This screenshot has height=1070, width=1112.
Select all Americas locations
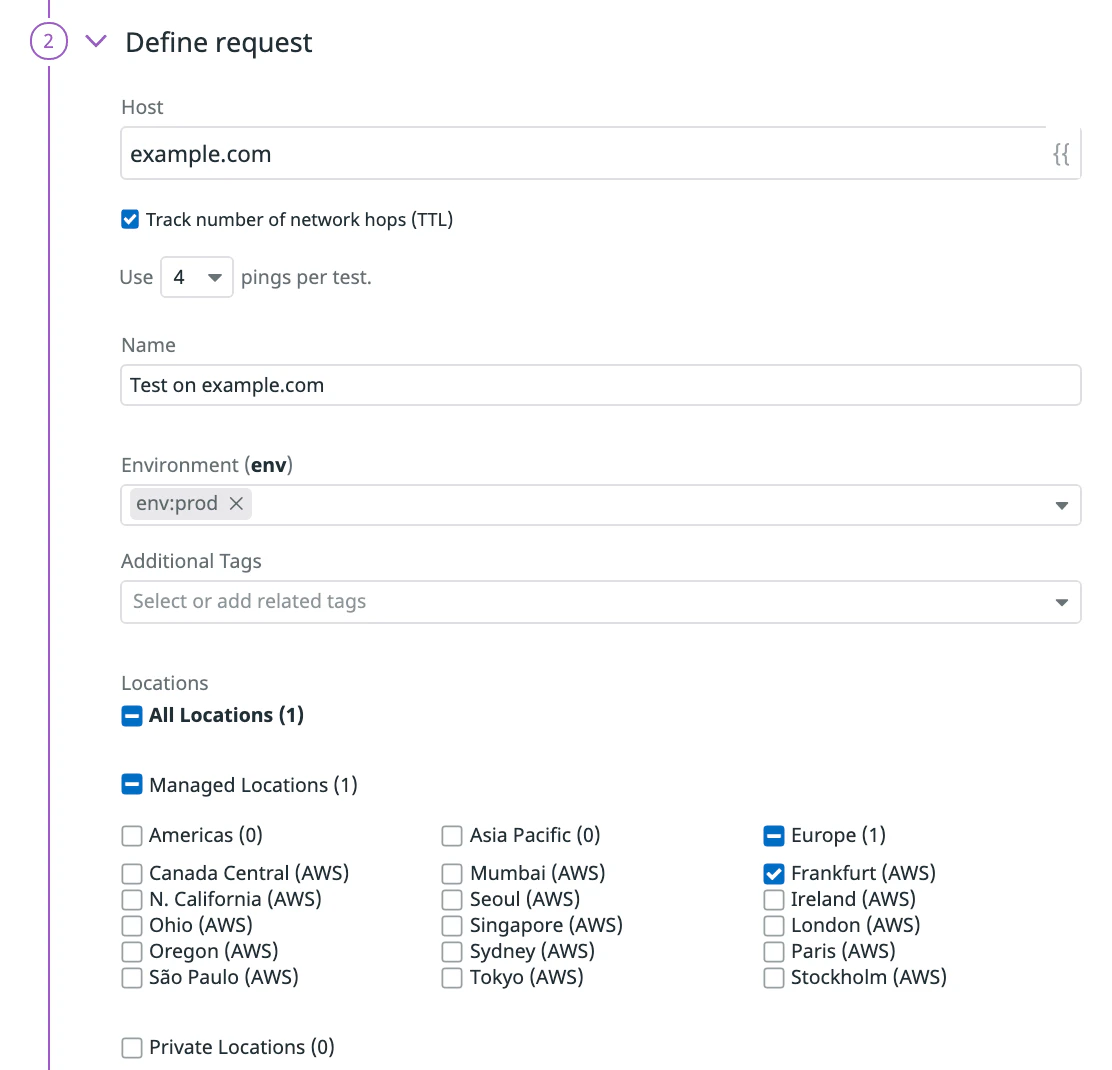pos(132,835)
